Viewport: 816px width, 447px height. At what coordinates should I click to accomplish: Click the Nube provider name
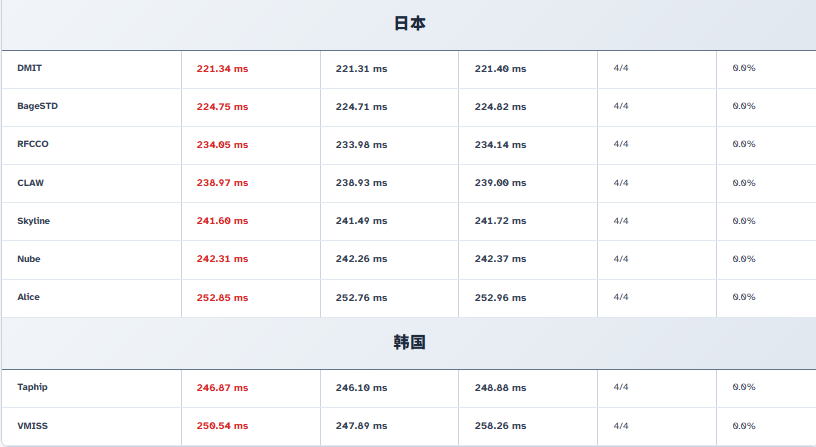(x=29, y=259)
